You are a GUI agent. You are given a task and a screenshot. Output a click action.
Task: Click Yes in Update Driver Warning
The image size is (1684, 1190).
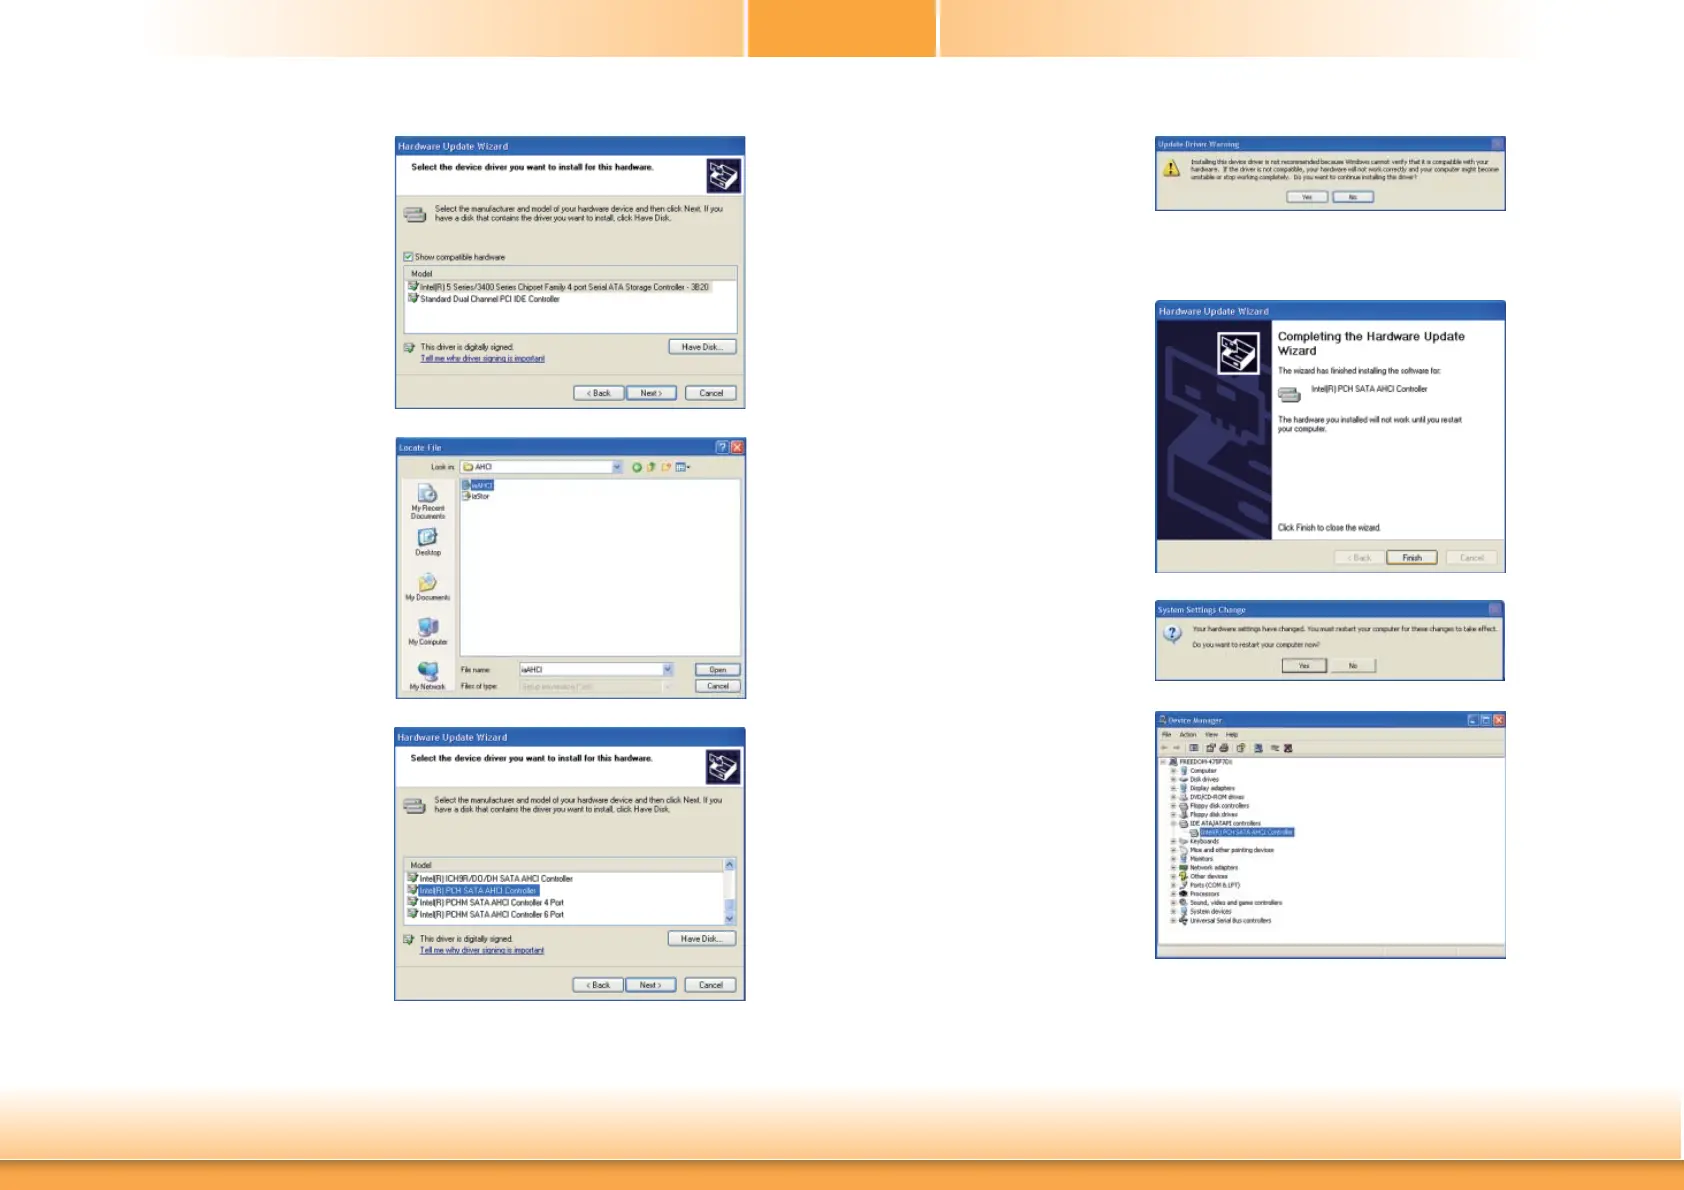(1307, 197)
